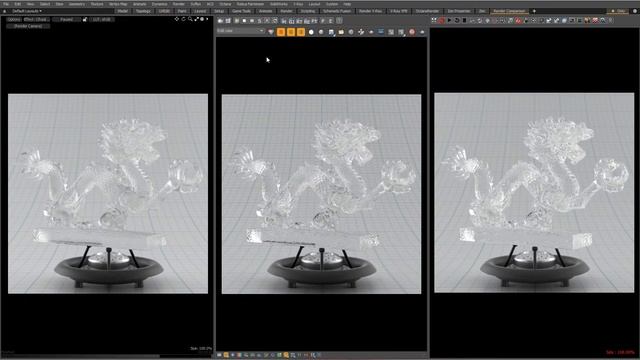Screen dimensions: 640x360
Task: Click the zoom magnifier icon in preview viewport
Action: 190,19
